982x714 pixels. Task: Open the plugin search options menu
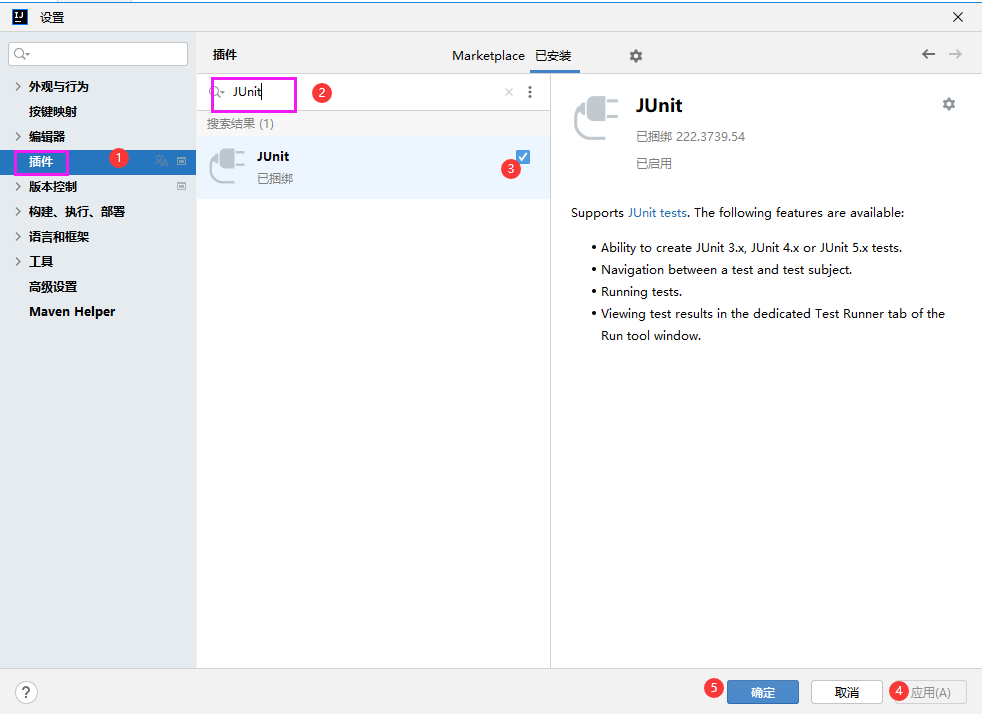[530, 92]
